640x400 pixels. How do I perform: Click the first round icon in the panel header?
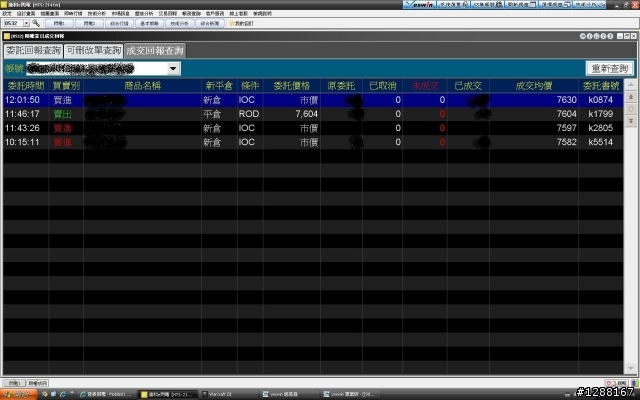point(583,36)
